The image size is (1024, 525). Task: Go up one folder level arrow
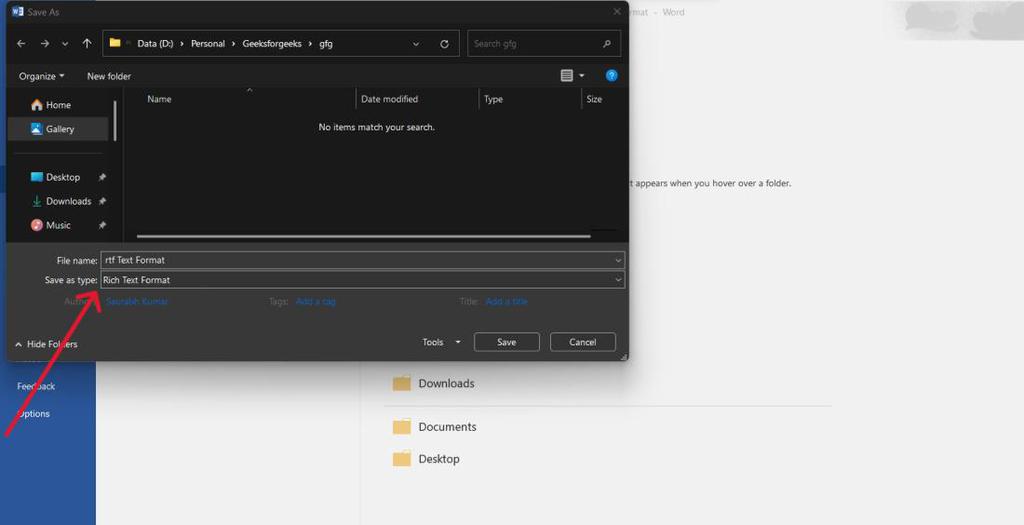(87, 44)
